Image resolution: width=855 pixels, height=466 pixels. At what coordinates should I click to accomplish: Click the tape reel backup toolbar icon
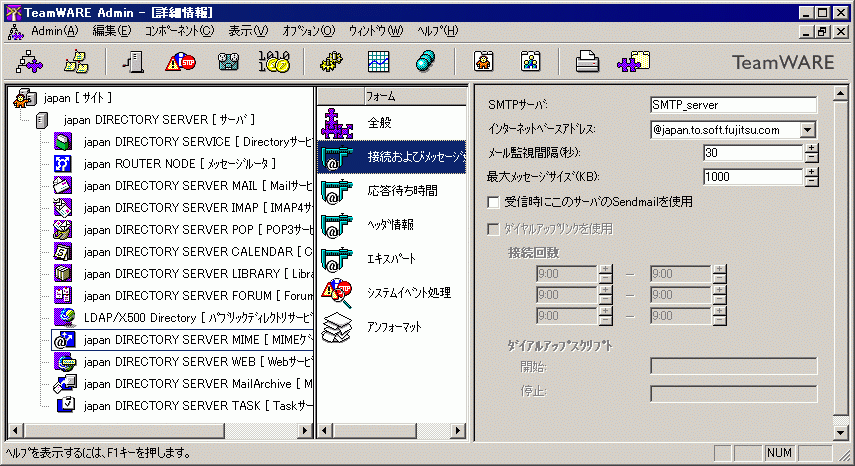(x=228, y=62)
